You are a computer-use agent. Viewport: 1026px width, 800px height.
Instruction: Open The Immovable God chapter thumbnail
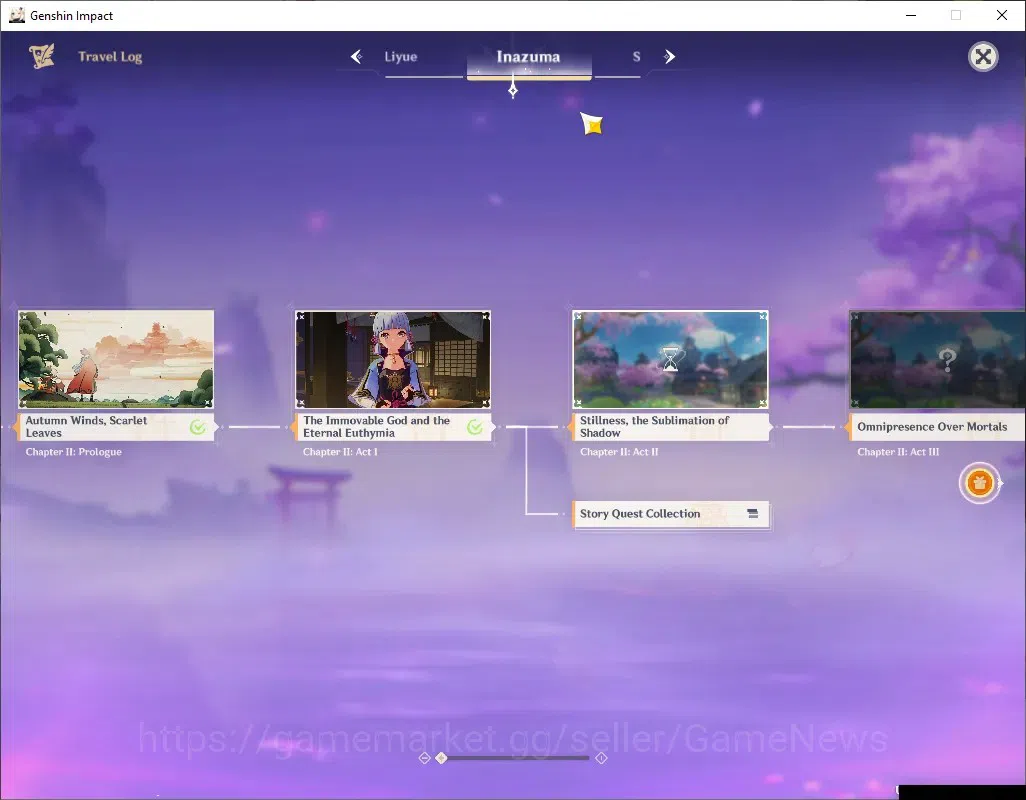tap(393, 359)
